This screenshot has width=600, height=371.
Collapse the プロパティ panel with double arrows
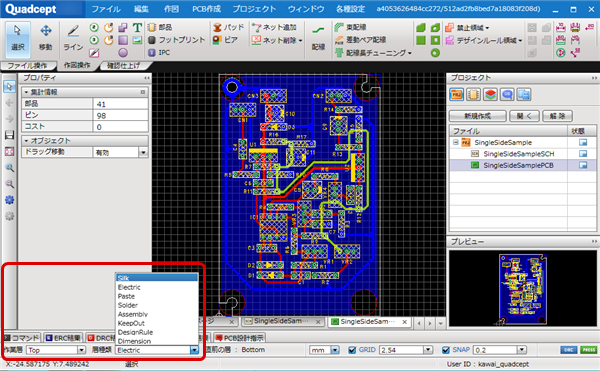pyautogui.click(x=147, y=78)
